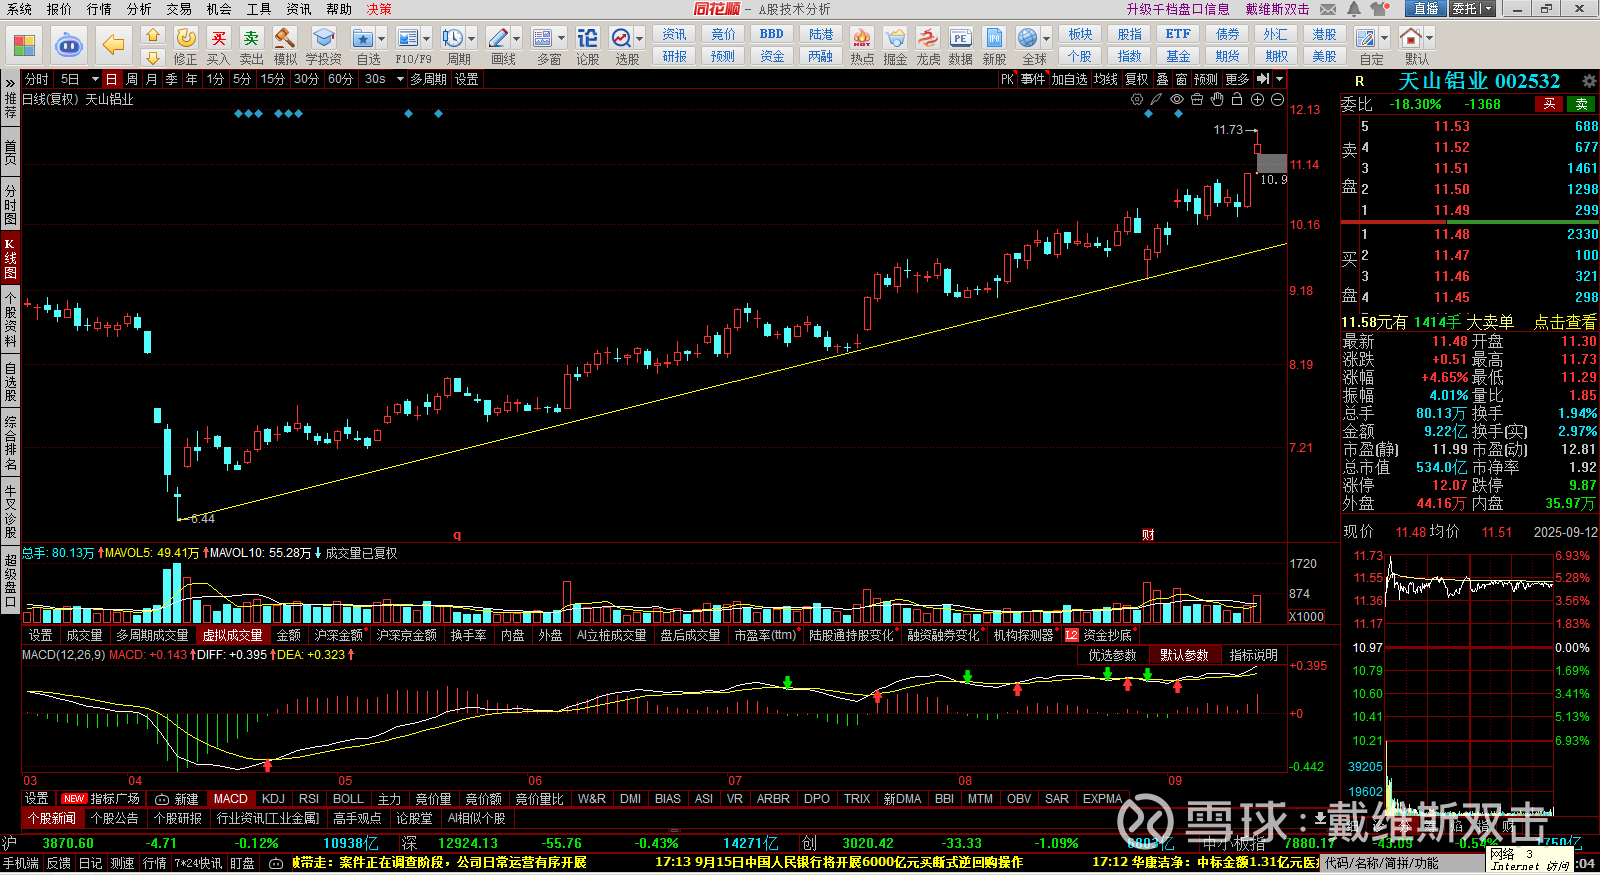Click the 代码/名称/简拼/功能 search field

point(1403,863)
